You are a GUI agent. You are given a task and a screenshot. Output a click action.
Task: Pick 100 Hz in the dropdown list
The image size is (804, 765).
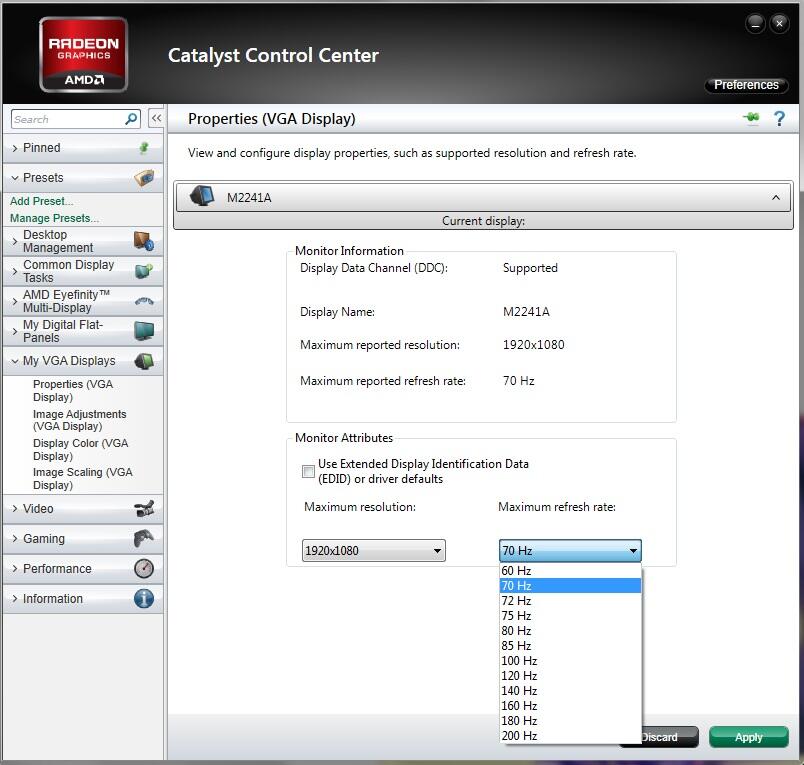570,660
